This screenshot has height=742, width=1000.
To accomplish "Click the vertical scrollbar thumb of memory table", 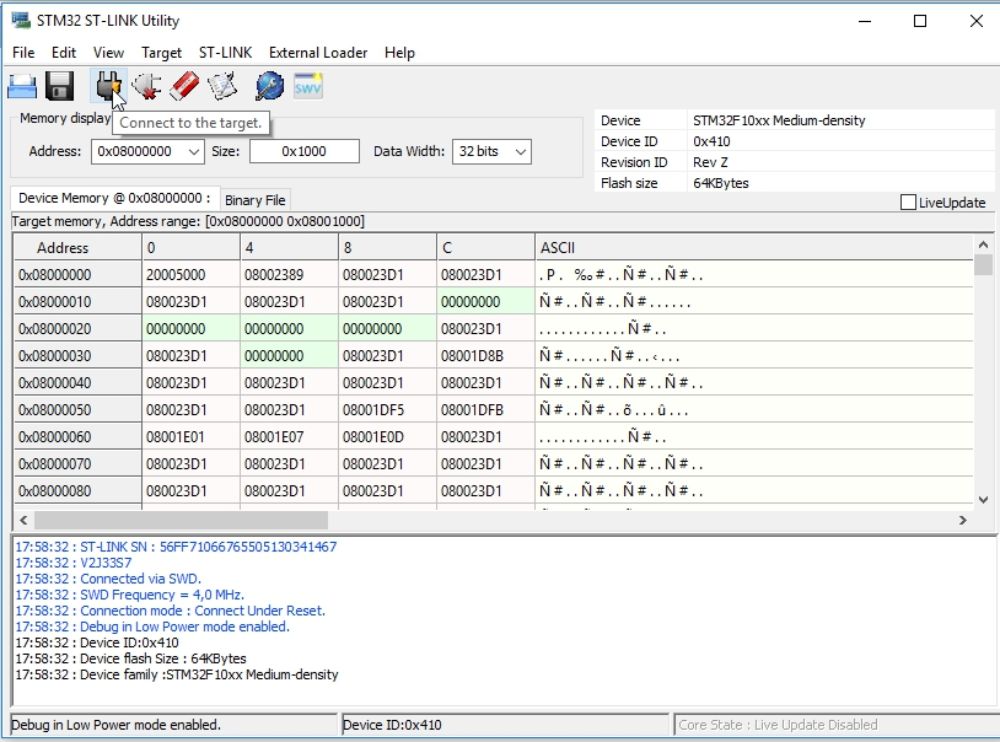I will pos(983,264).
